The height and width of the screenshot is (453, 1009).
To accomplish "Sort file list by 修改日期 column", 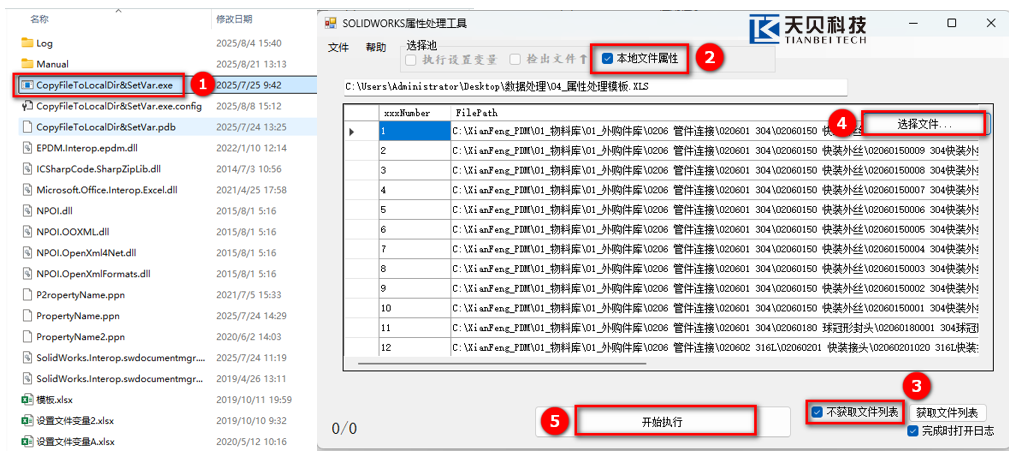I will pos(236,19).
